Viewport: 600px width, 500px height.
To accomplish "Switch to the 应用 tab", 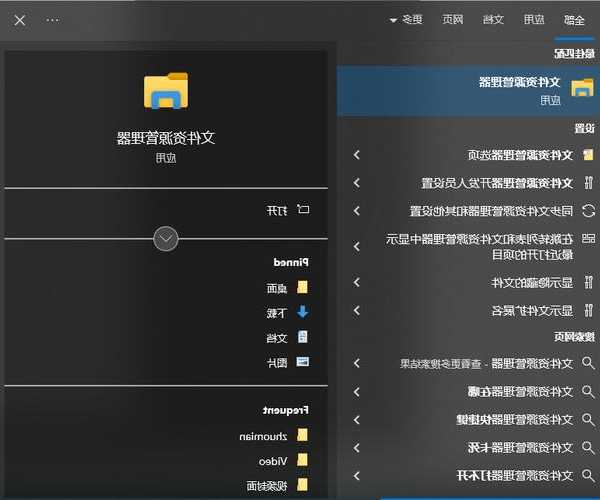I will coord(534,19).
